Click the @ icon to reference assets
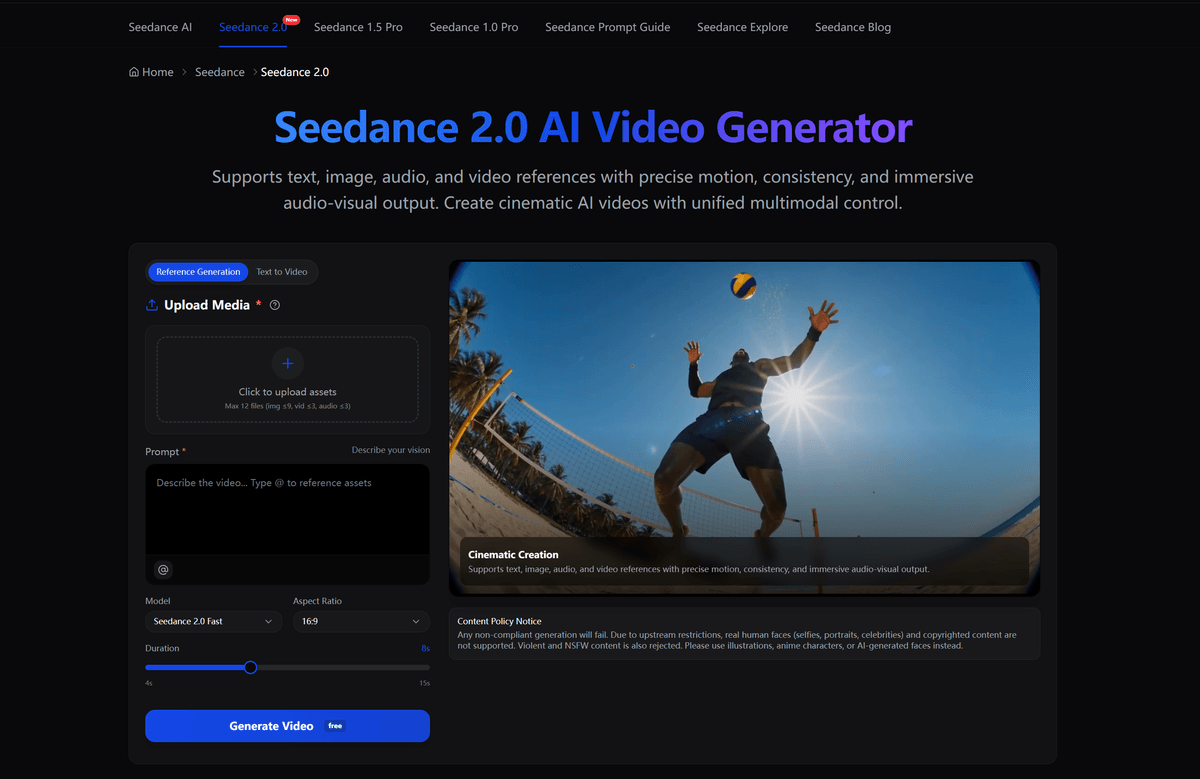 pos(162,569)
